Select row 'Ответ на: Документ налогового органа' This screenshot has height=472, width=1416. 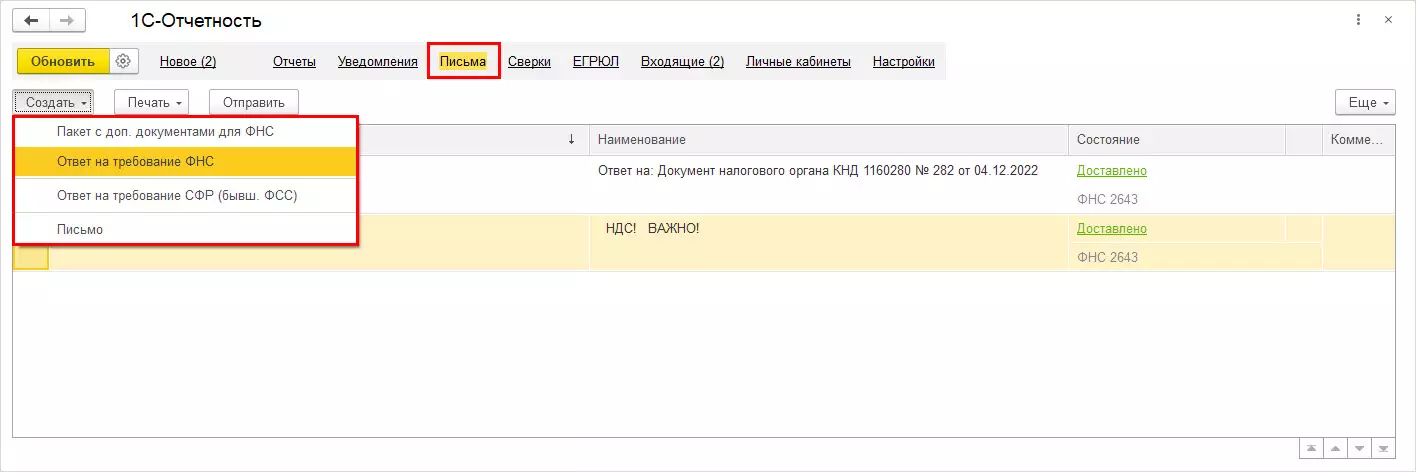tap(818, 171)
